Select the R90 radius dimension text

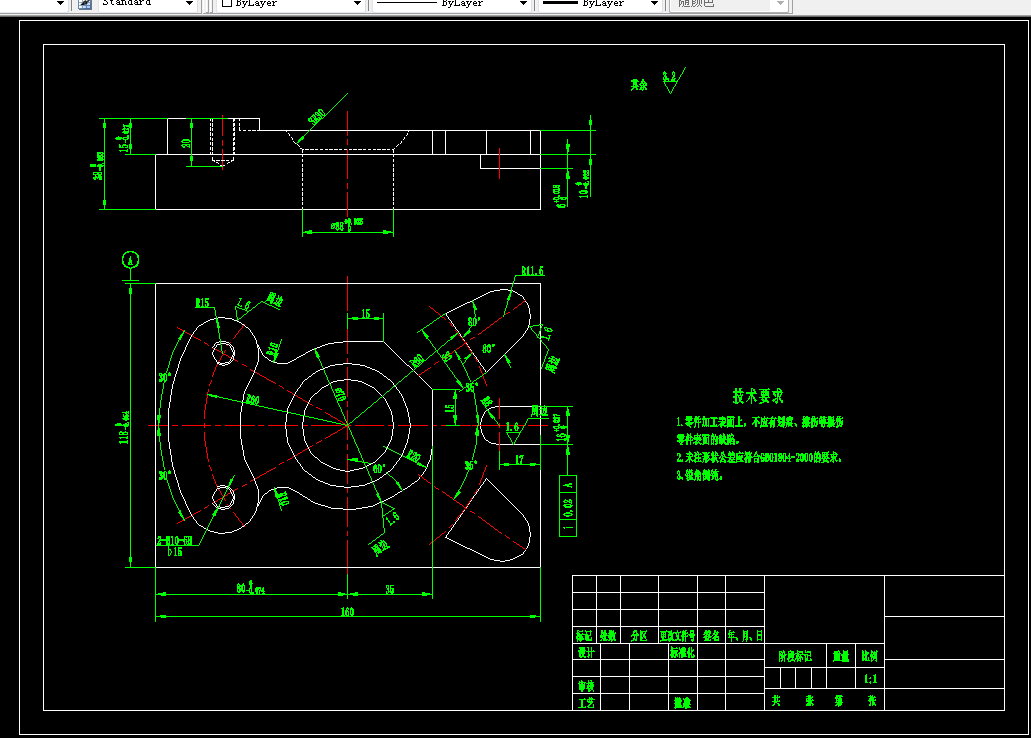(417, 361)
